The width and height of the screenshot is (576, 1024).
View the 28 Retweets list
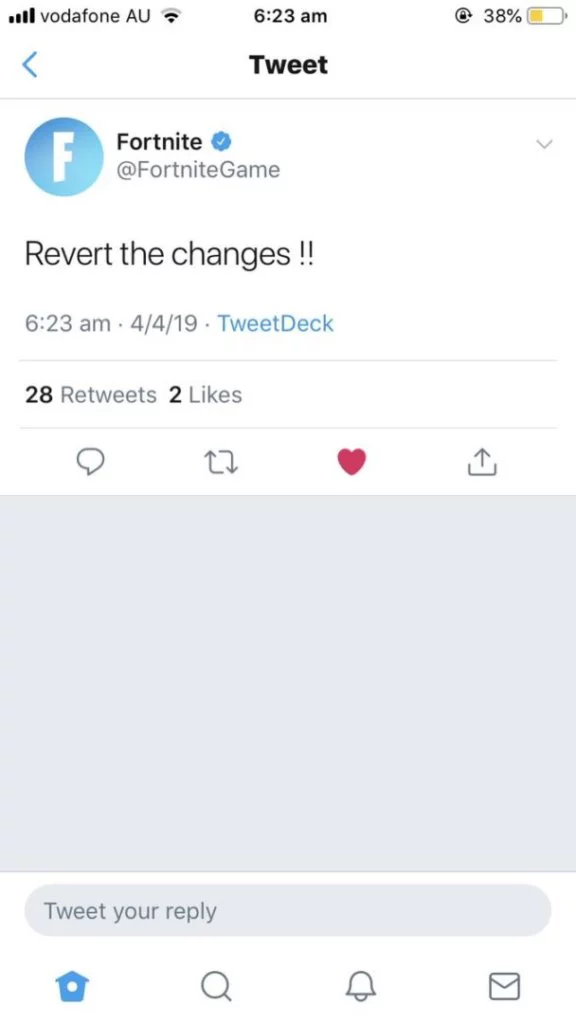click(x=91, y=394)
